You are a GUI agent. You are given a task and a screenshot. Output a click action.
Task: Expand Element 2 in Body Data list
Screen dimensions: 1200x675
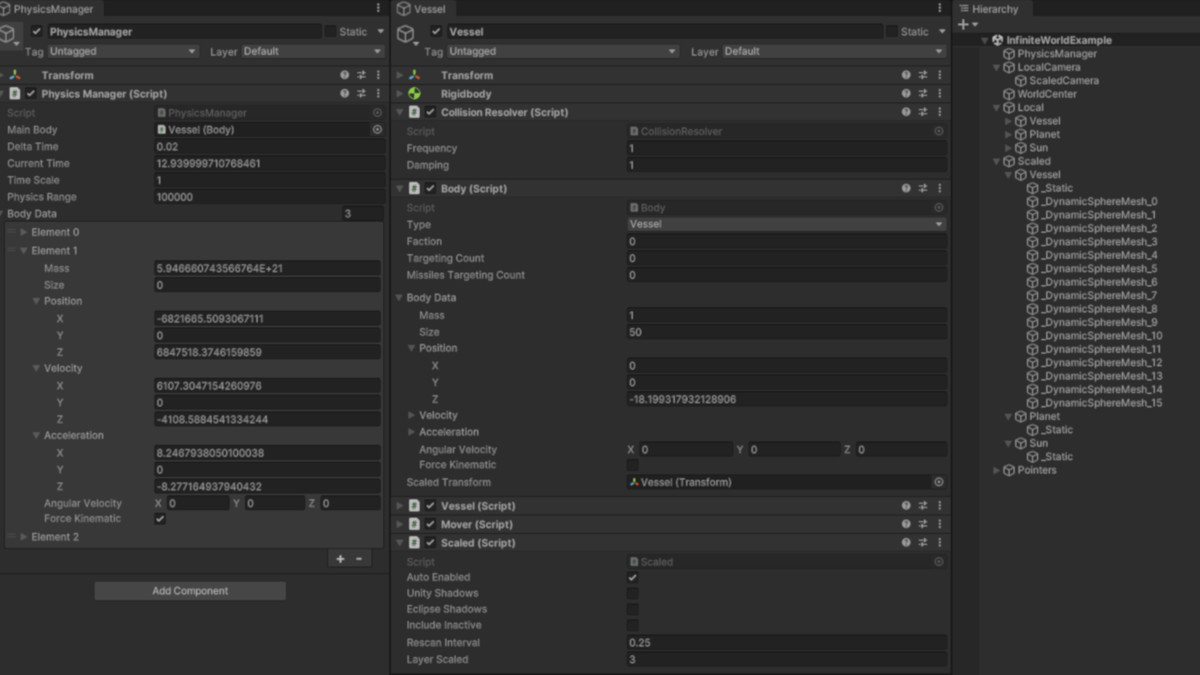(x=24, y=537)
